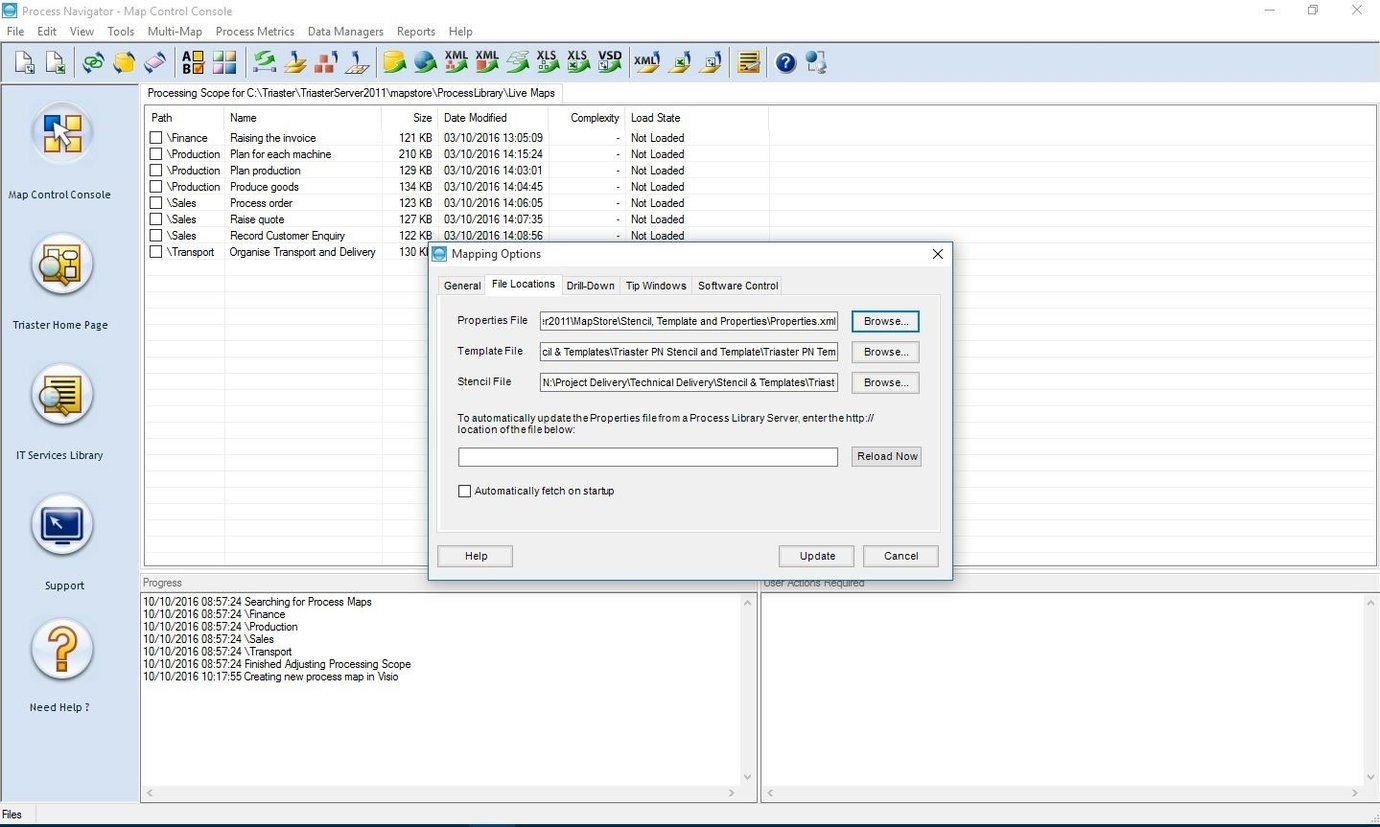Click the blue Help question mark toolbar icon
This screenshot has height=827, width=1380.
click(x=784, y=62)
